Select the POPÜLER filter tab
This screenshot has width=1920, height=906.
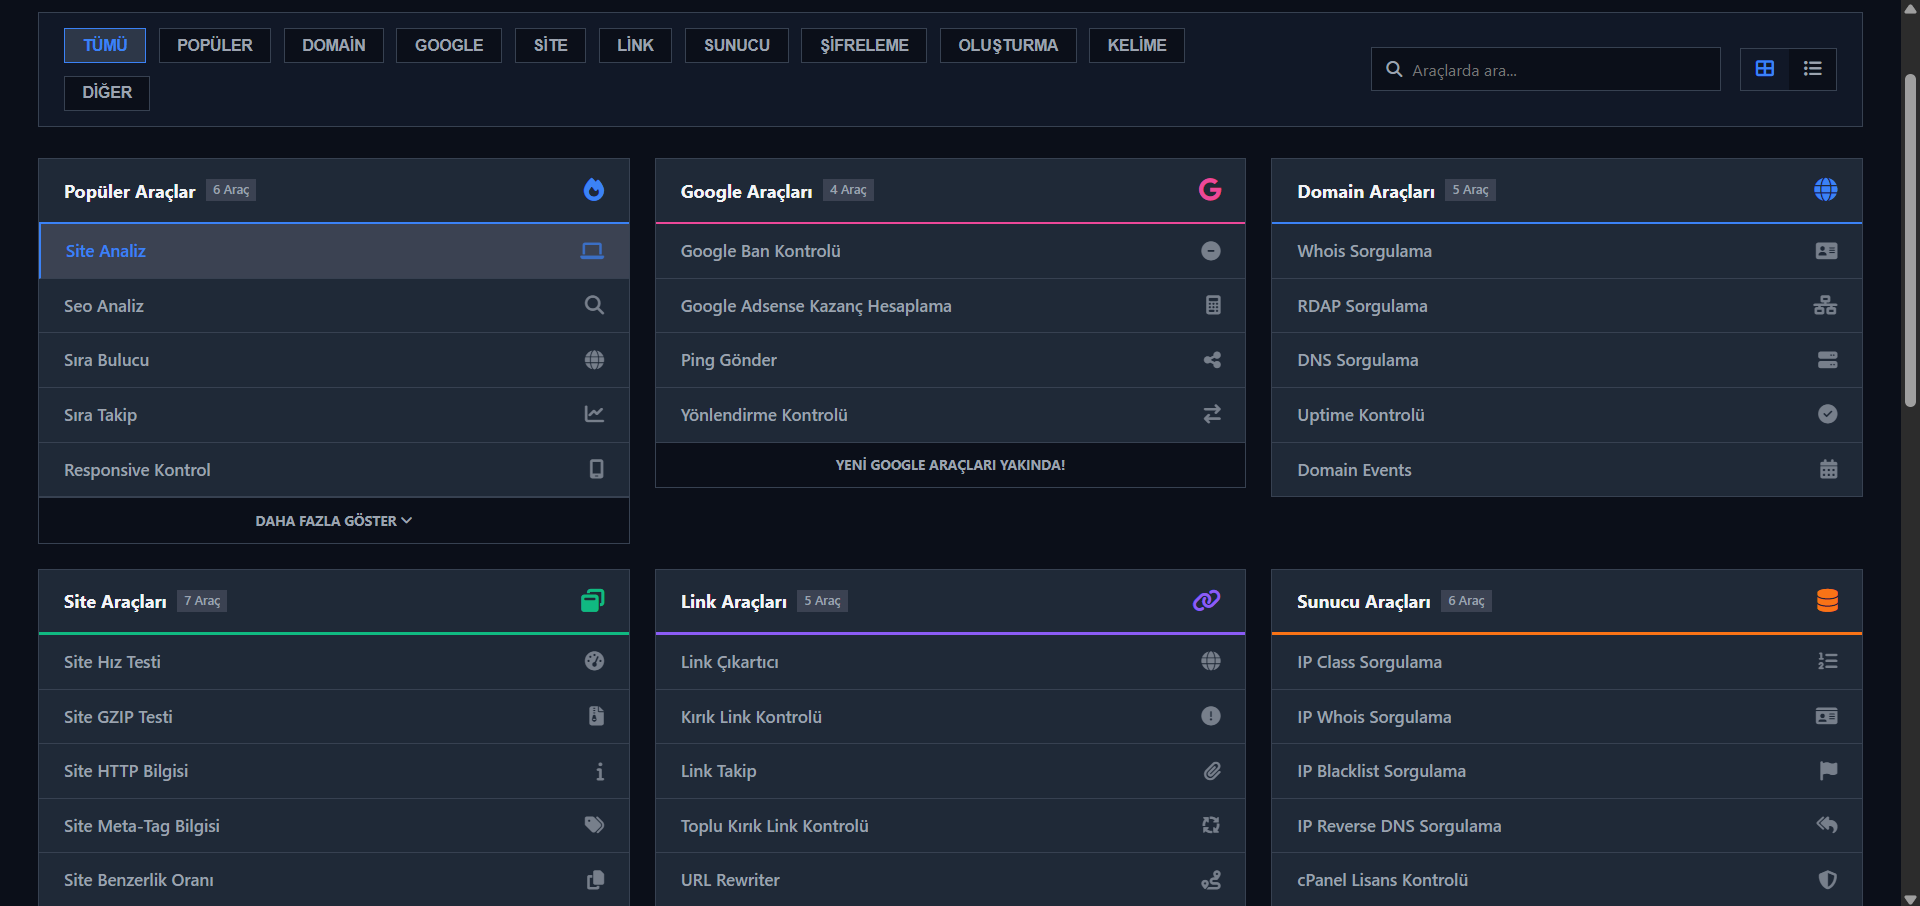[215, 45]
